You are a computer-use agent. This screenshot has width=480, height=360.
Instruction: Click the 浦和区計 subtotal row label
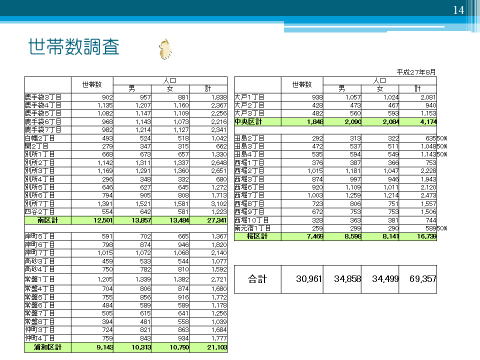point(48,347)
